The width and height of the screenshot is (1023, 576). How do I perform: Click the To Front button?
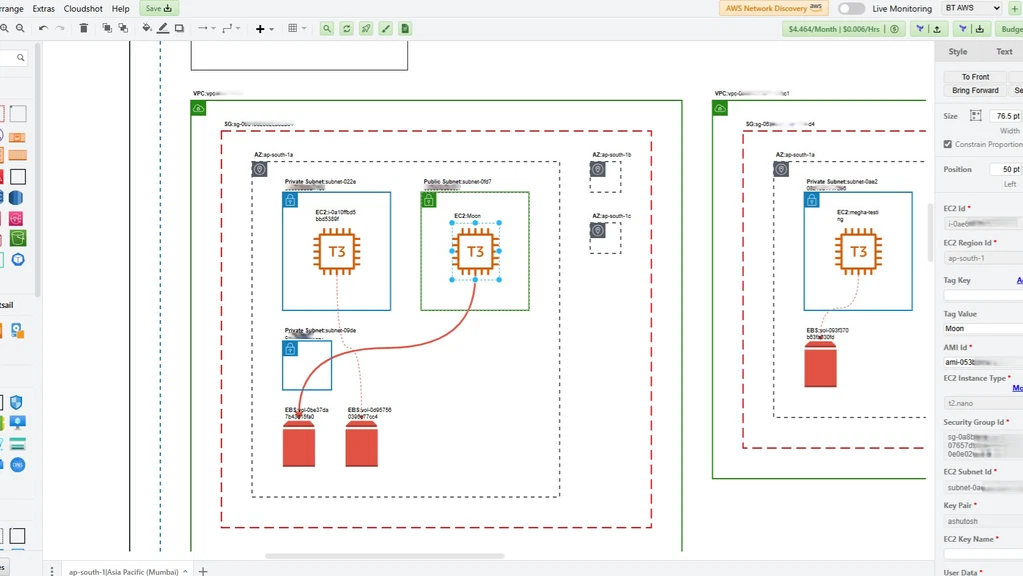975,76
